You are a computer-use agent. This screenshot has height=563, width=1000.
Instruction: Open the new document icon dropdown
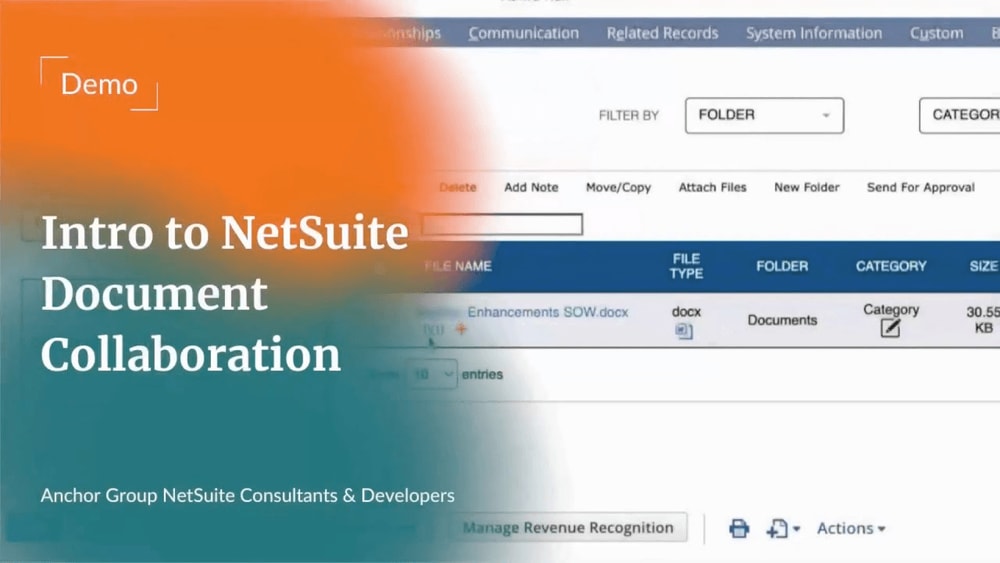(x=783, y=529)
